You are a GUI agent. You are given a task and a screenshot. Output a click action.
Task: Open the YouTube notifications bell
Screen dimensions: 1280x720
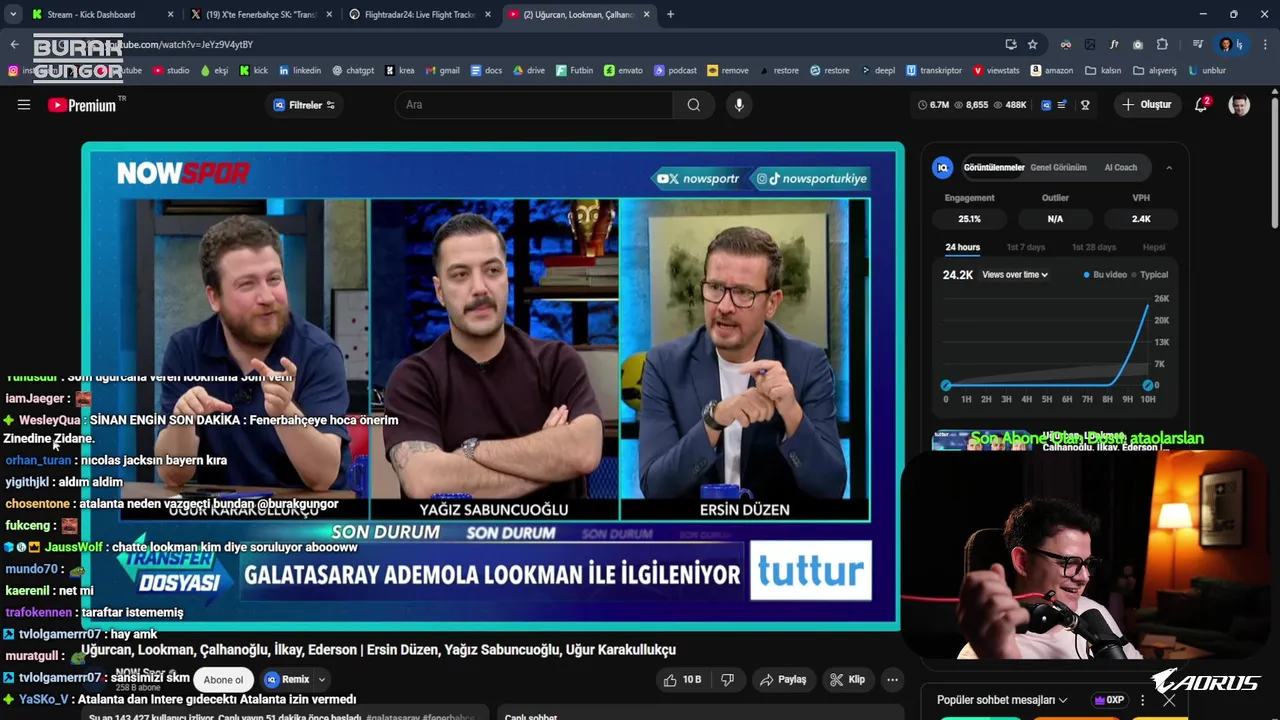tap(1202, 105)
